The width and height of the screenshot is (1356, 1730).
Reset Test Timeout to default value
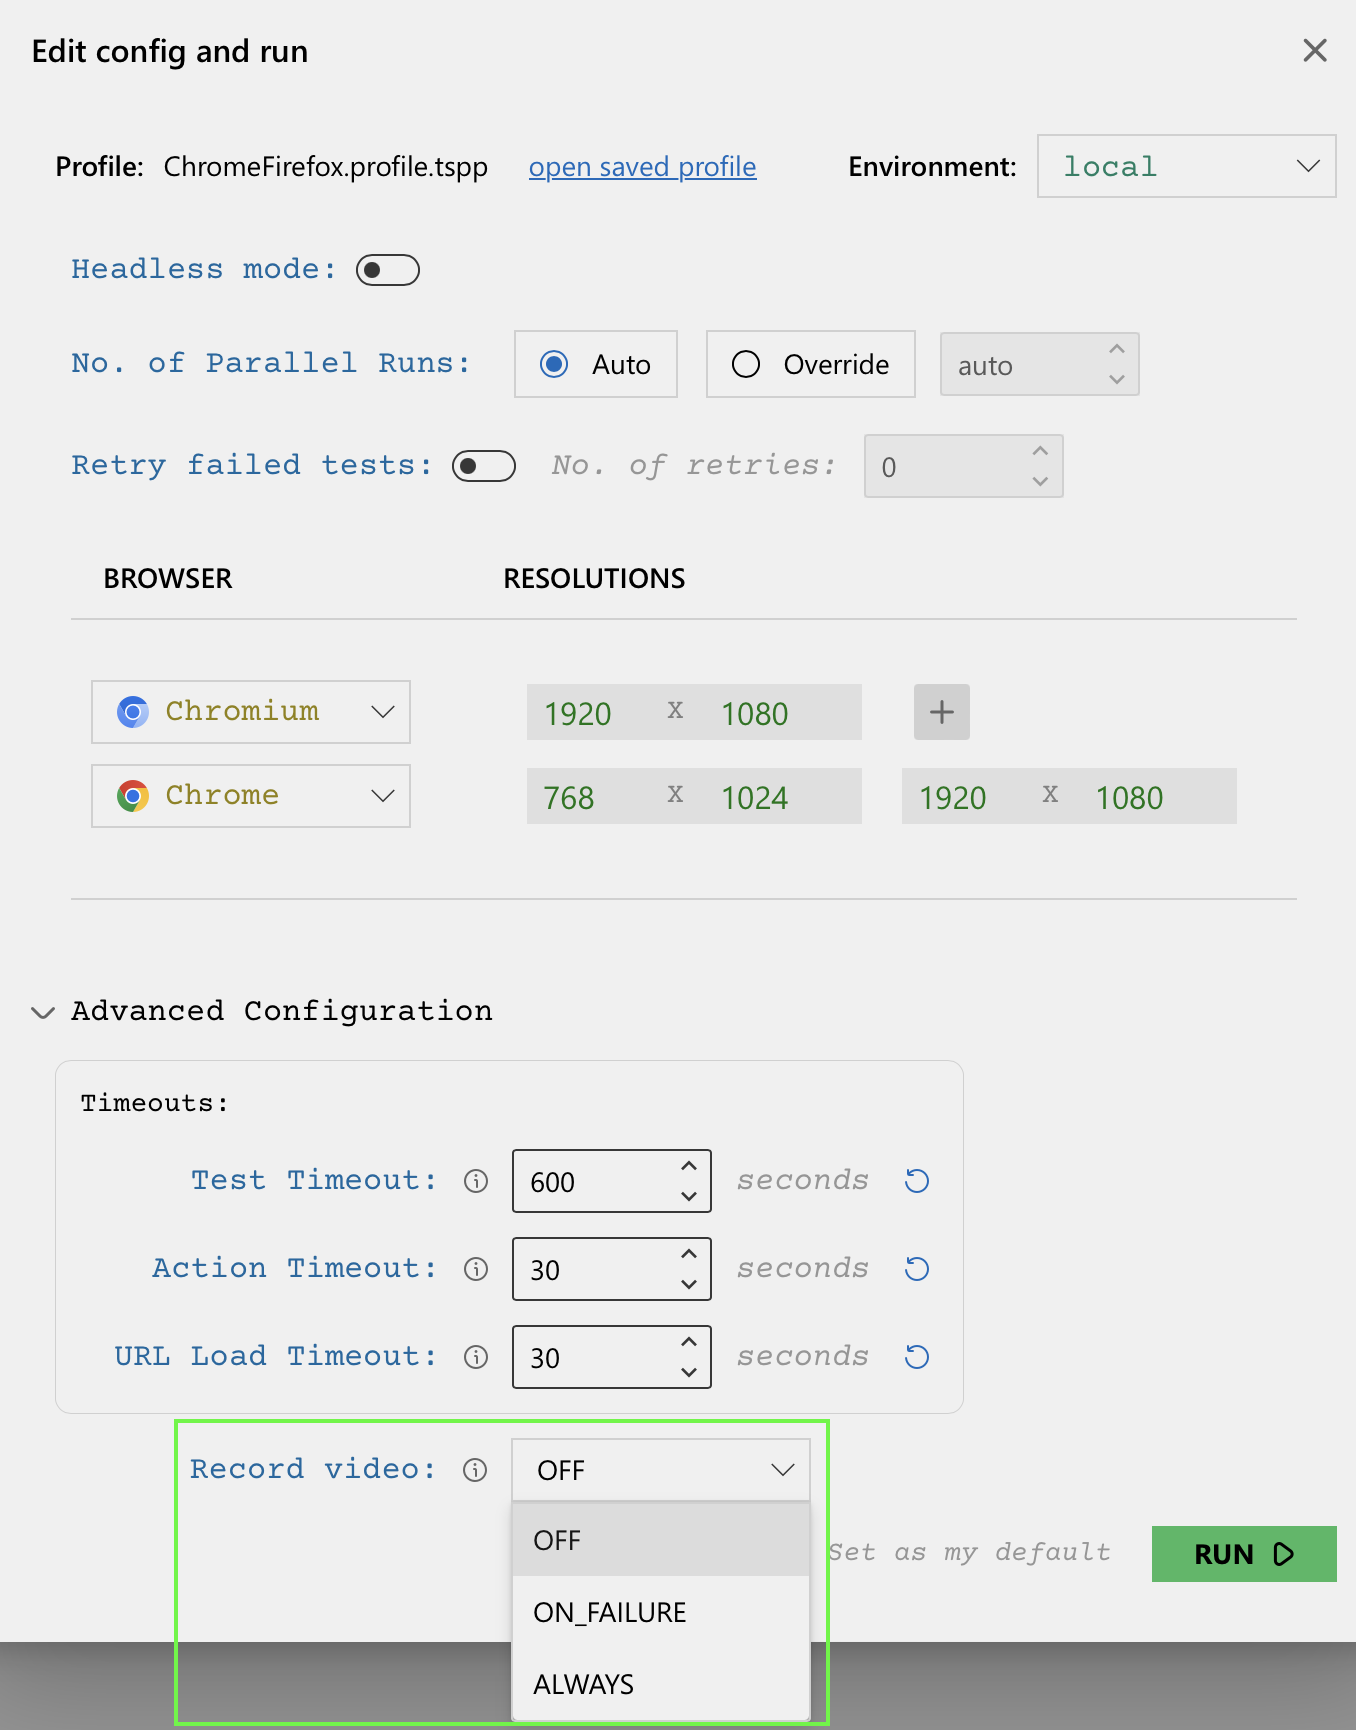917,1181
